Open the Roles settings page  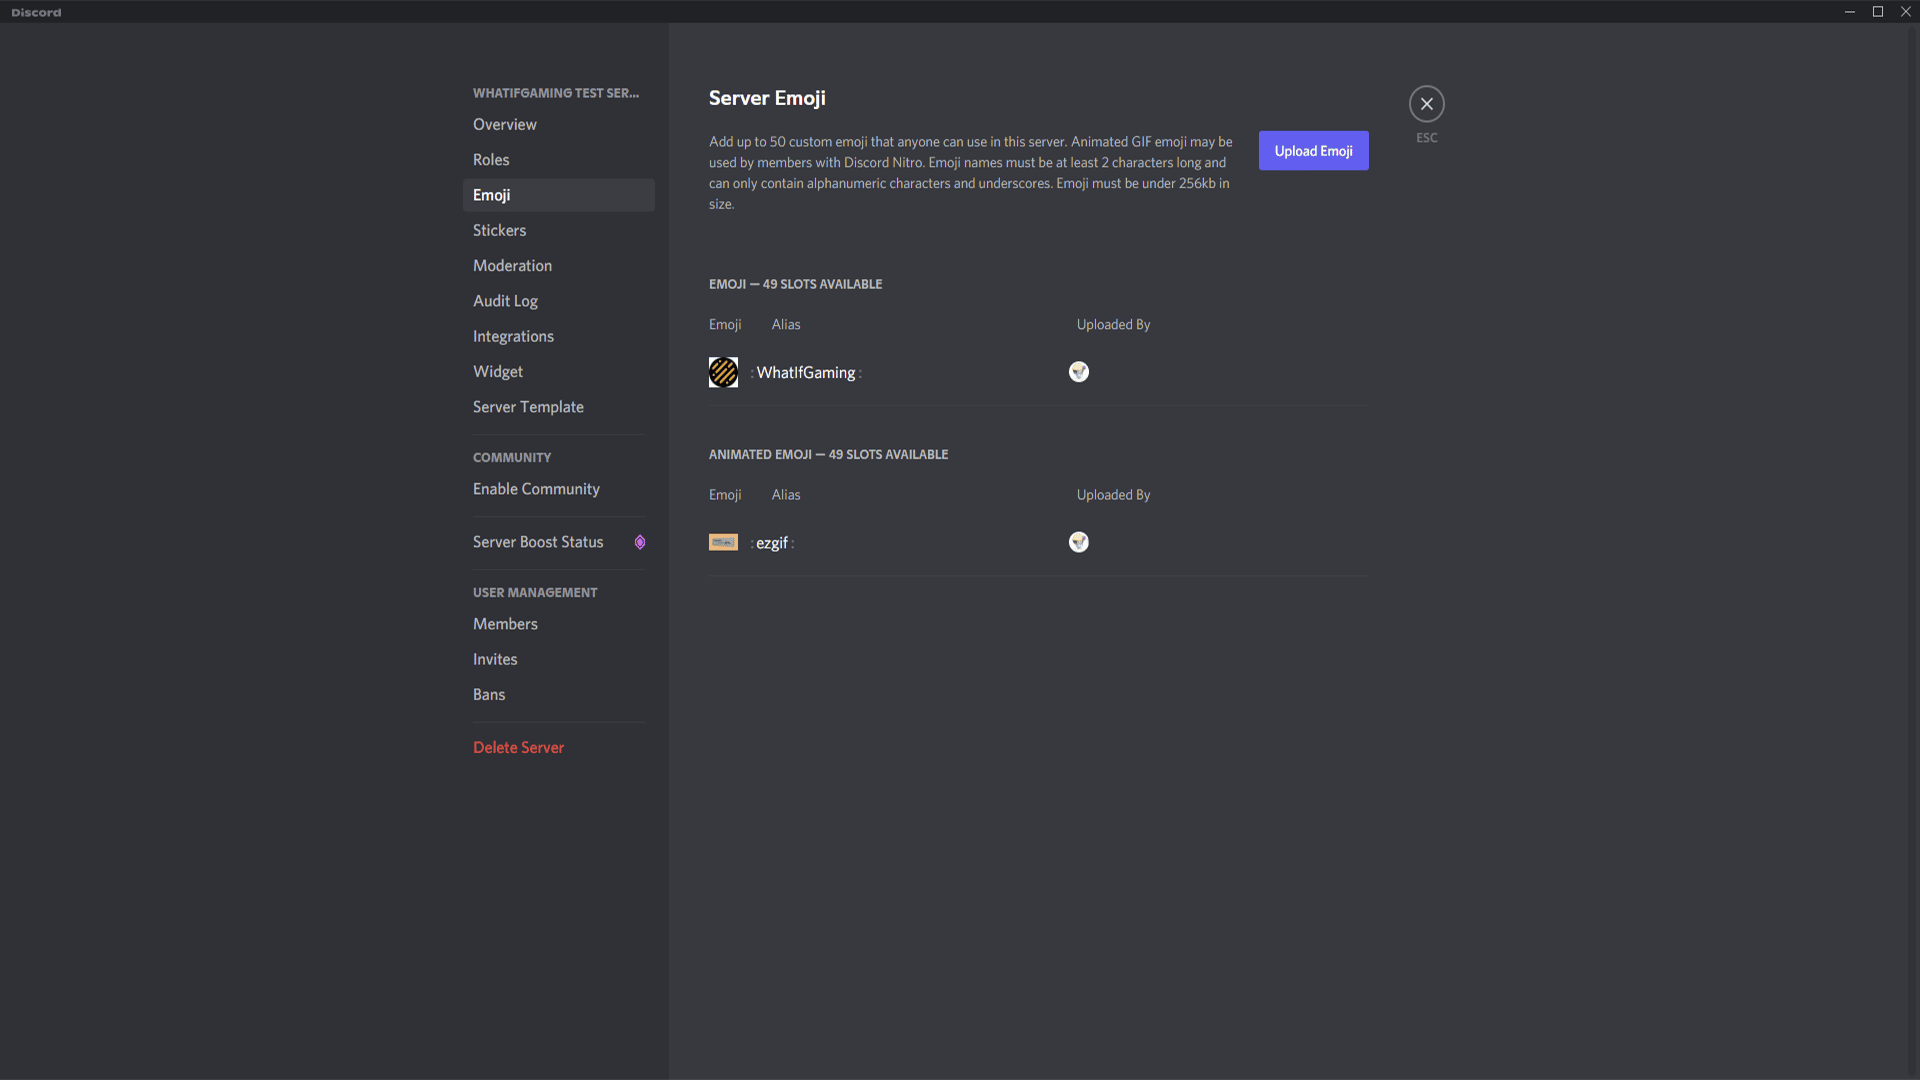[x=558, y=160]
